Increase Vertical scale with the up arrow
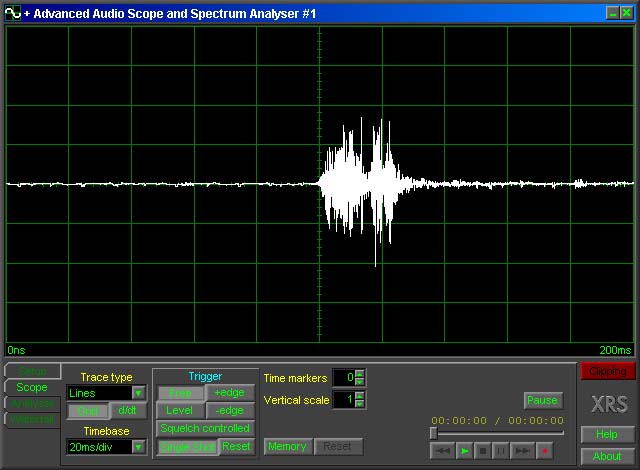Screen dimensions: 640x470 360,395
